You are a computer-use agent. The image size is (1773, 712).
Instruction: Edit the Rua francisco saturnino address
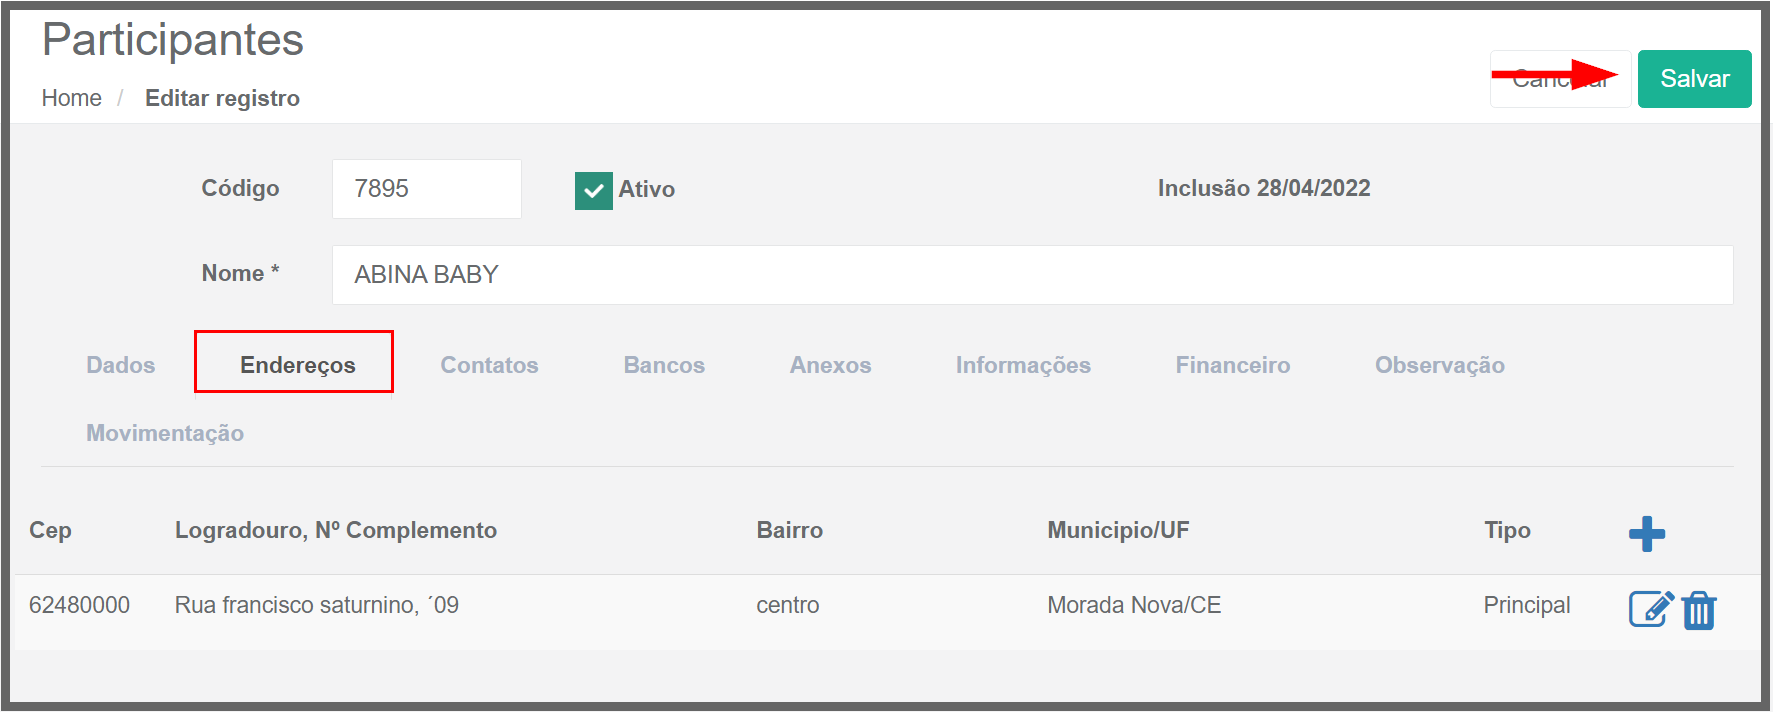(x=1650, y=608)
